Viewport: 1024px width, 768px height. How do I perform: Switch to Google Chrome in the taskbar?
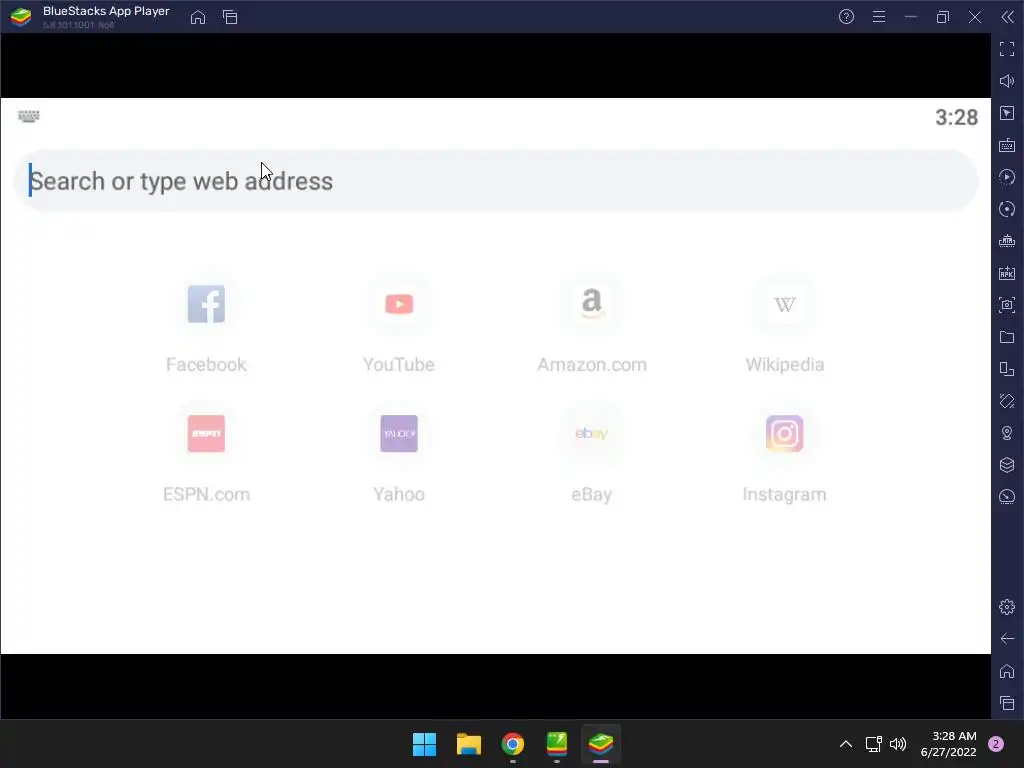pos(513,744)
